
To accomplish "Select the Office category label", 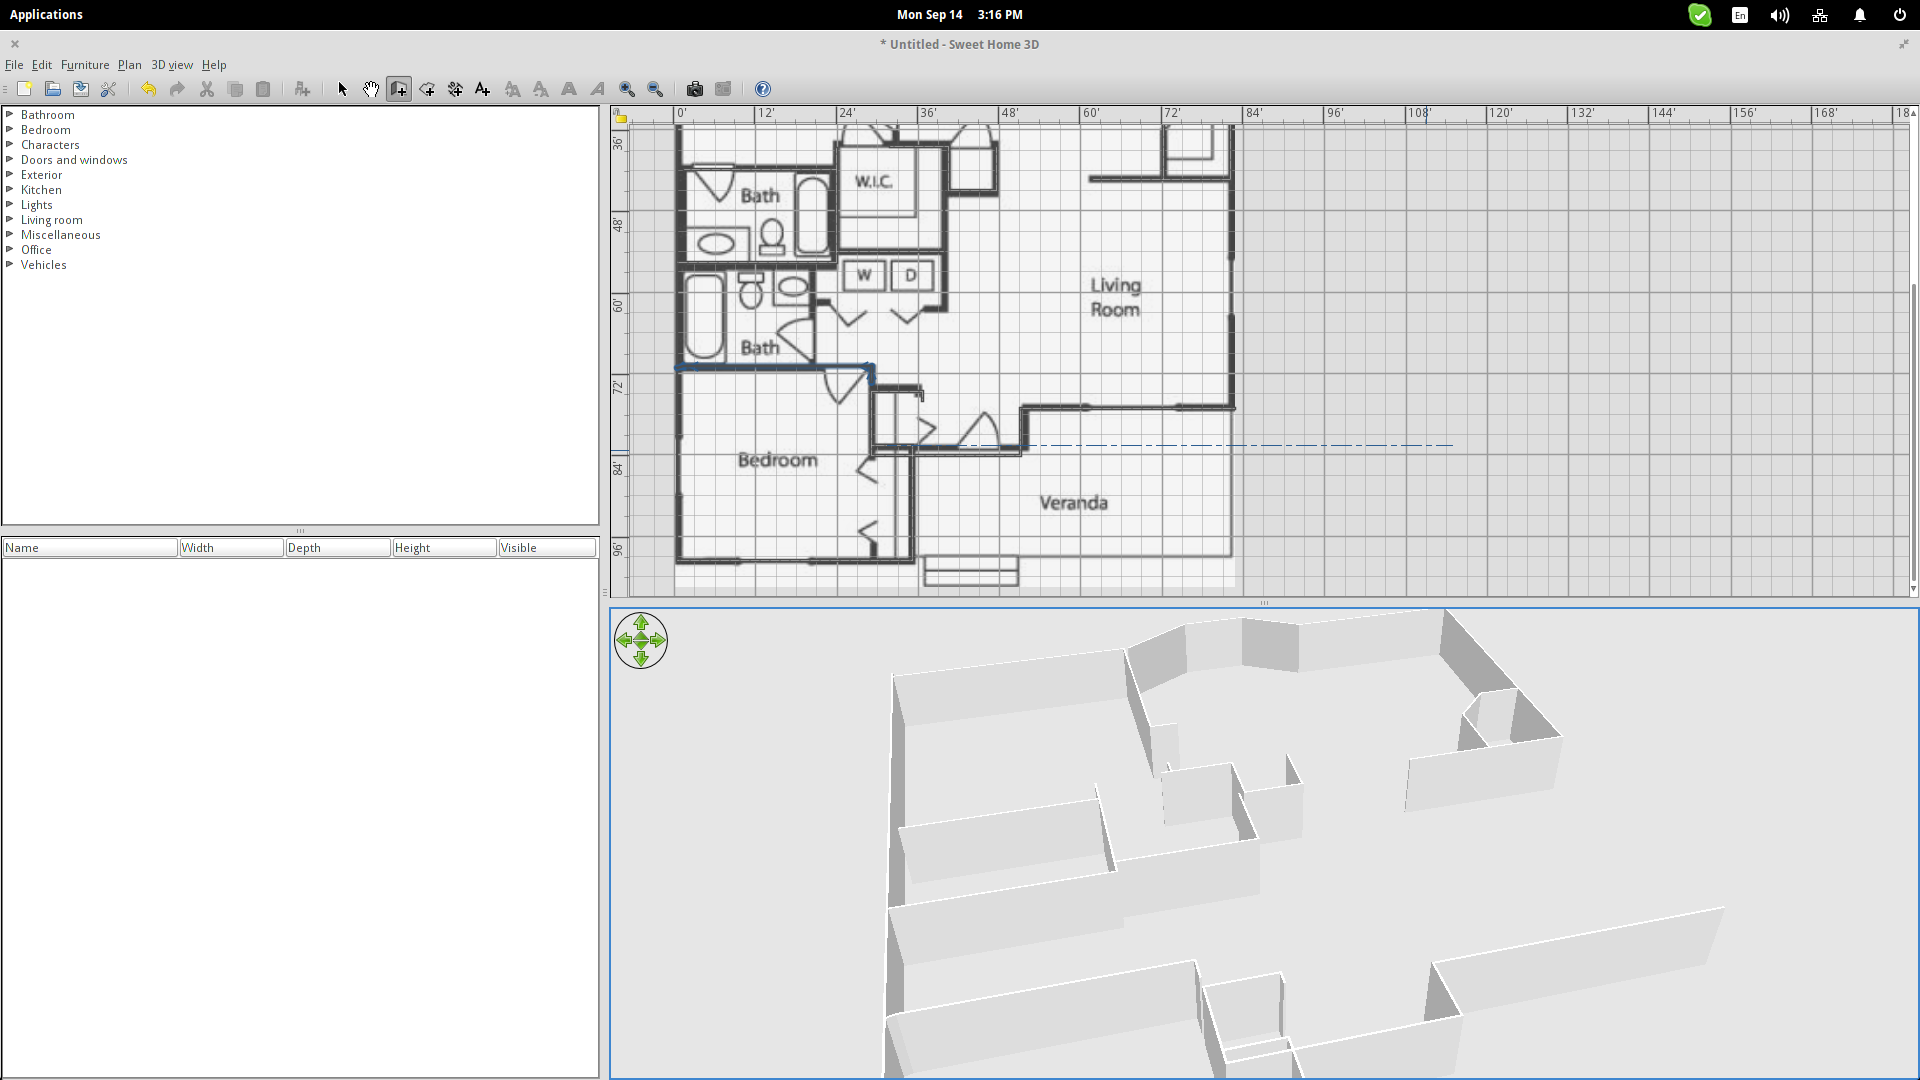I will coord(36,250).
